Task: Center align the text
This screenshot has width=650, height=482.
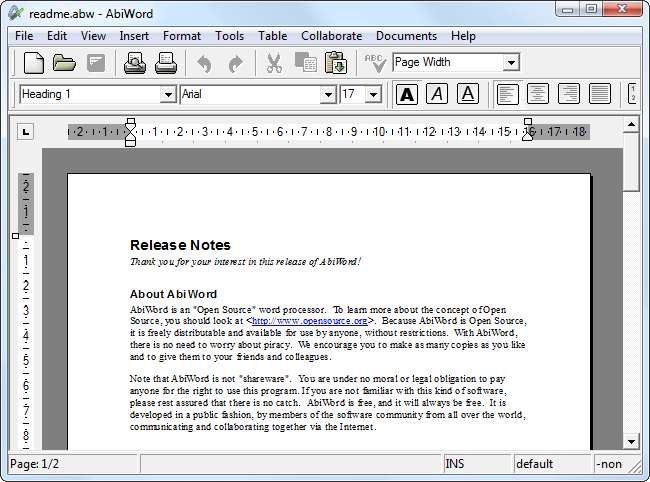Action: 538,94
